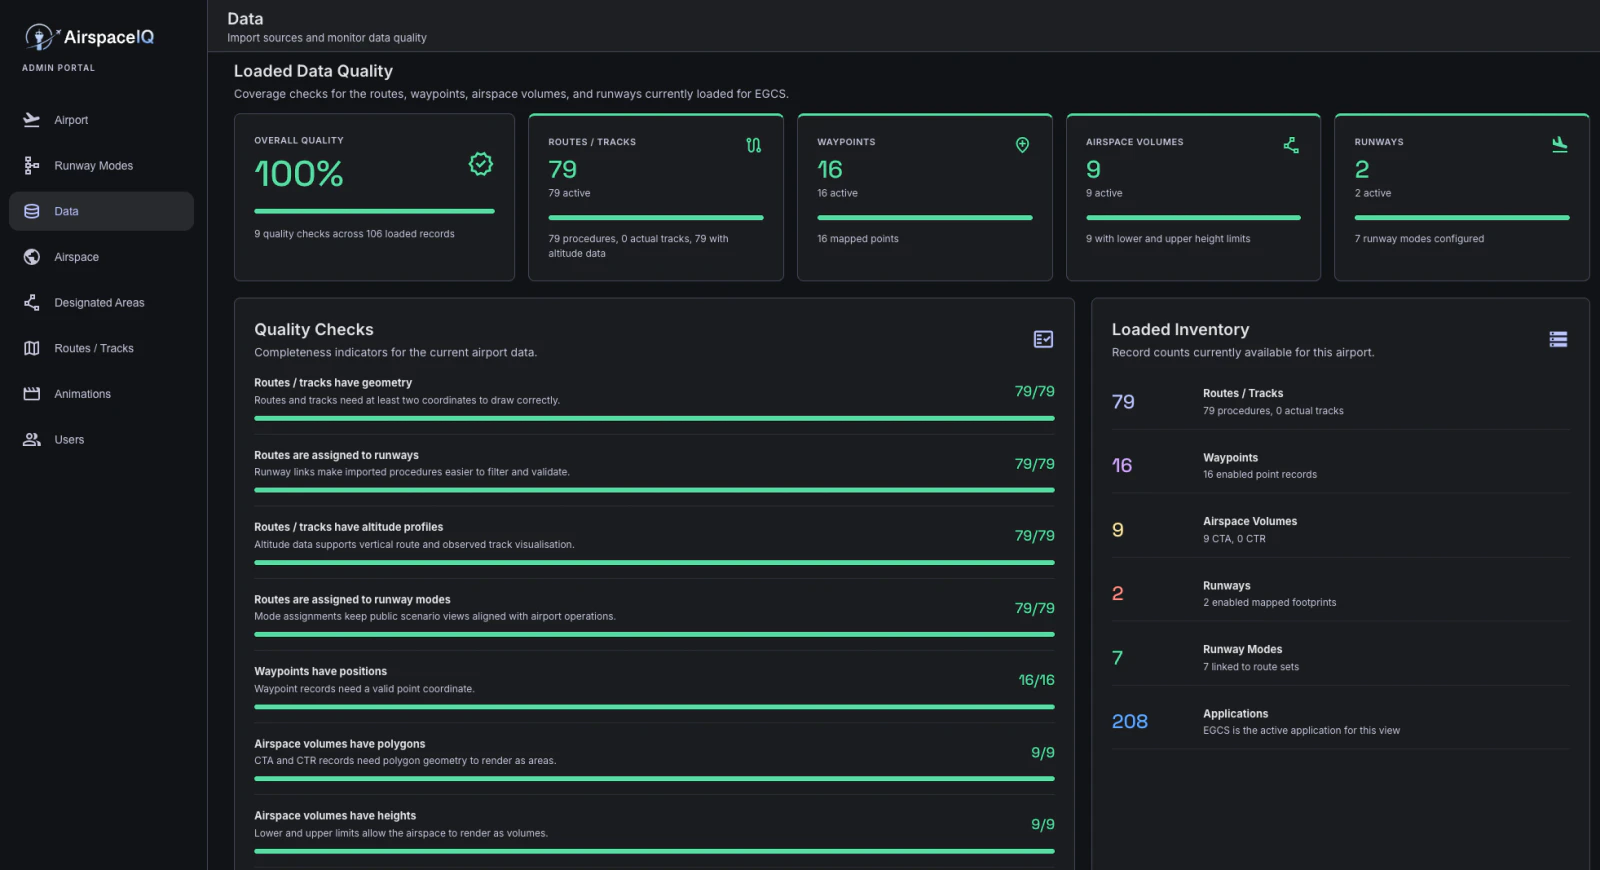Click the Animations clapperboard icon
Image resolution: width=1600 pixels, height=870 pixels.
tap(32, 394)
